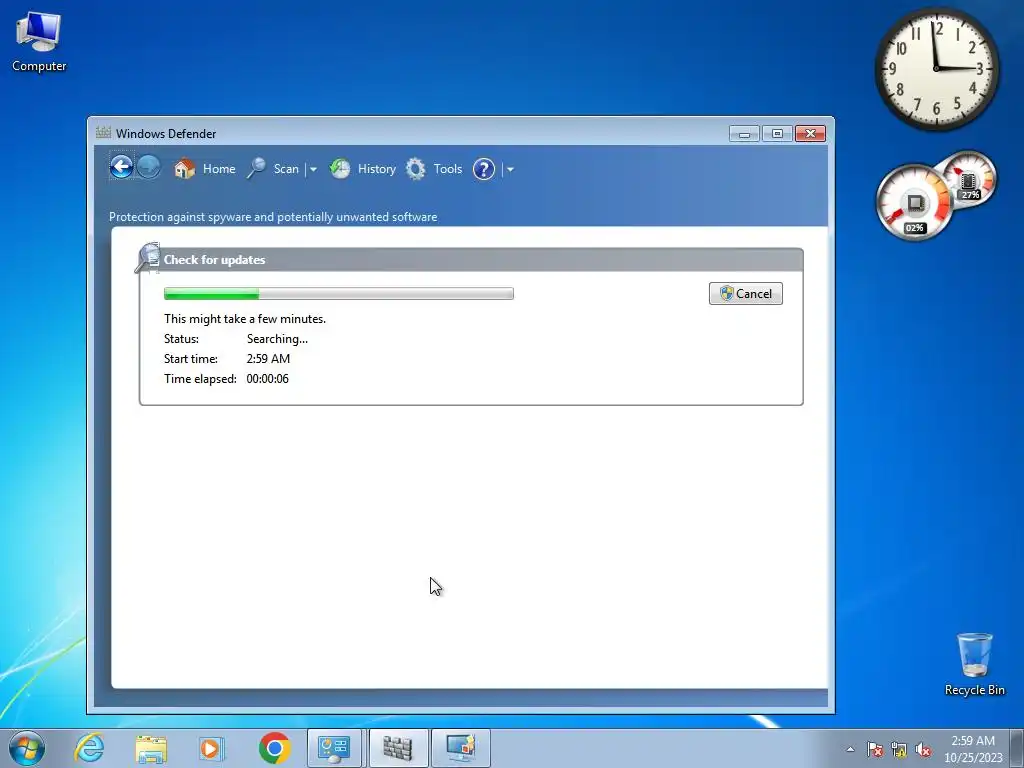Click the Scan text in toolbar
This screenshot has height=768, width=1024.
[286, 169]
